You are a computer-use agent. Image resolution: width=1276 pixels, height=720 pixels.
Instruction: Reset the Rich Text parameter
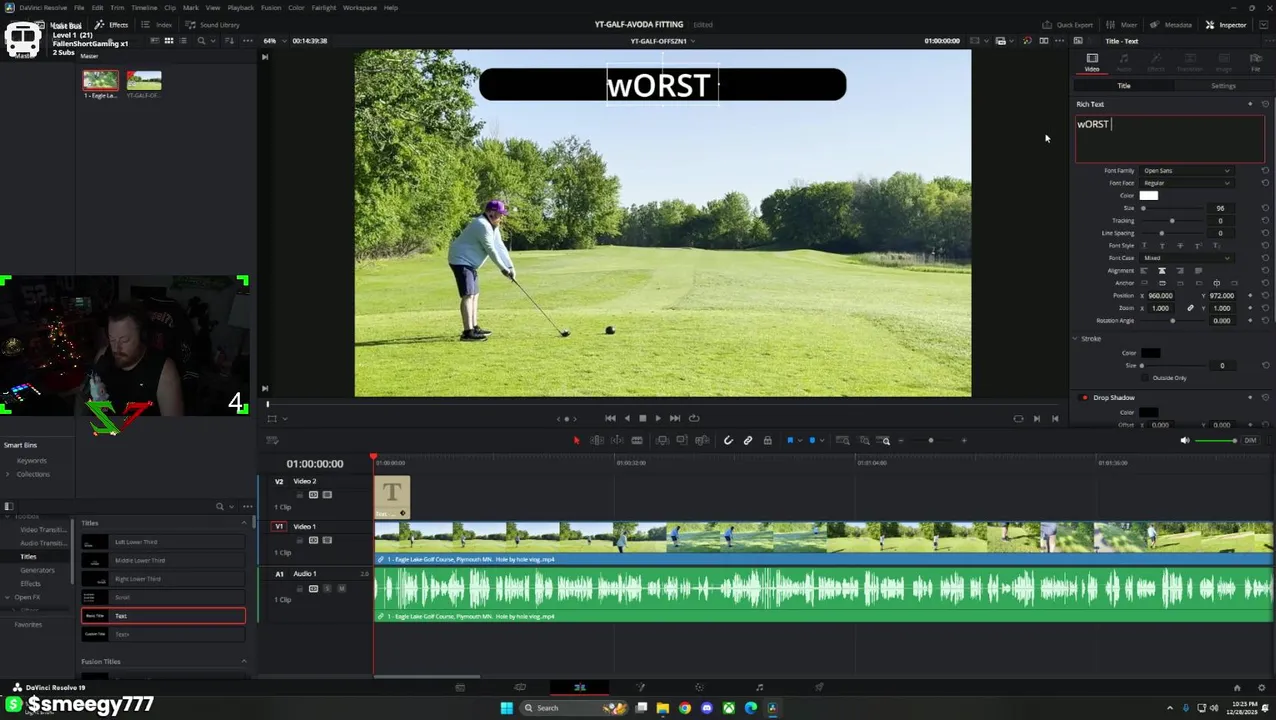(x=1265, y=104)
